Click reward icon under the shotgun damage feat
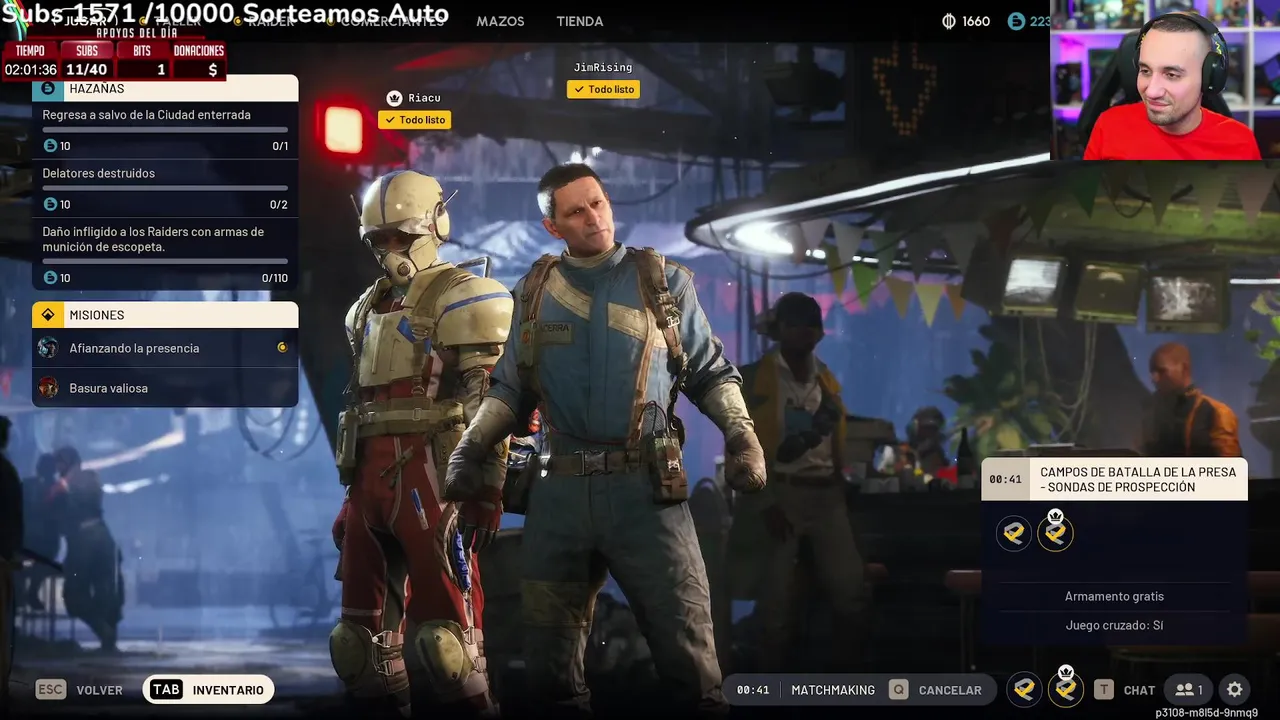 tap(50, 278)
